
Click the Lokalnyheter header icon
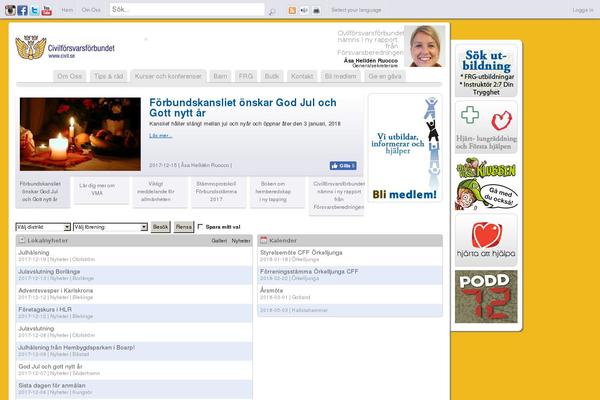[x=22, y=240]
